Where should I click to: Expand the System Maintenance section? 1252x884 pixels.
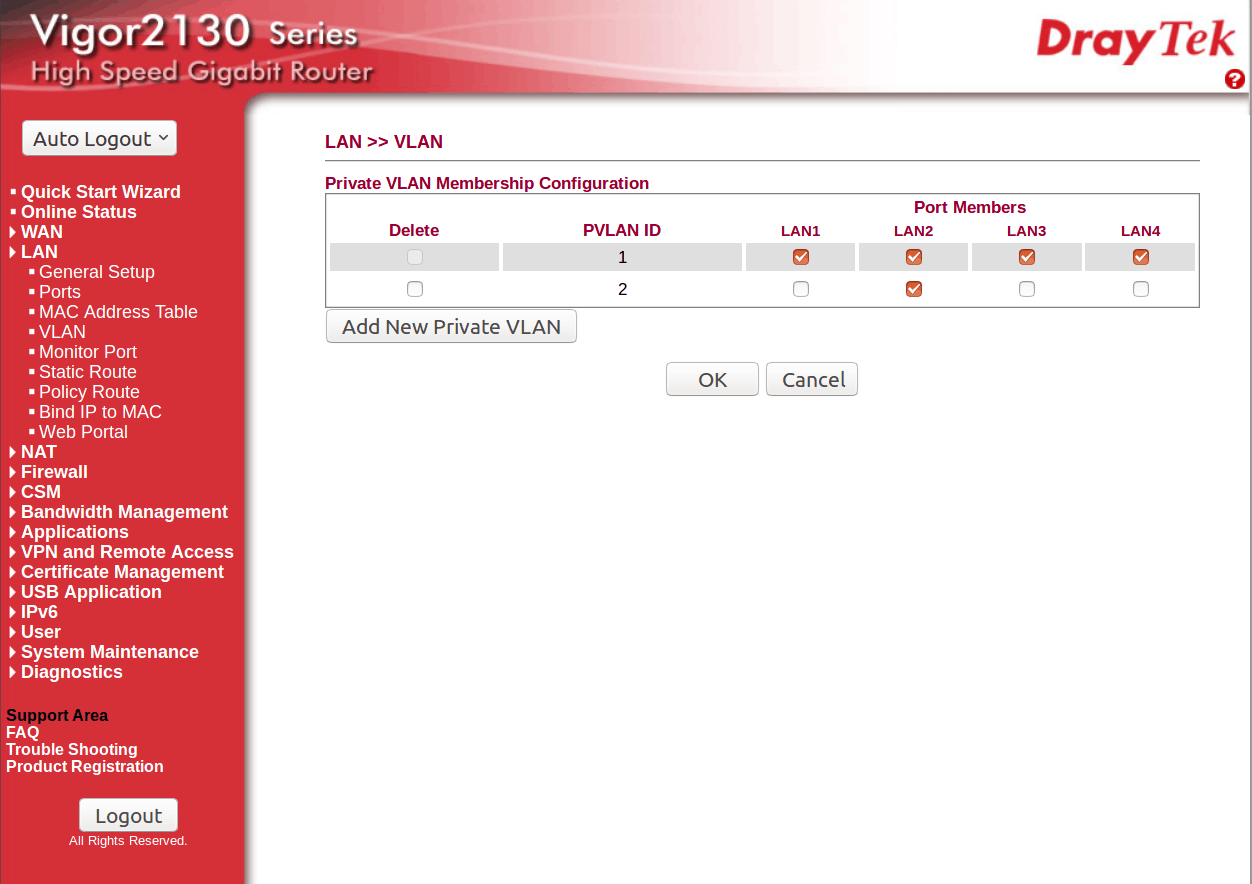[x=109, y=652]
